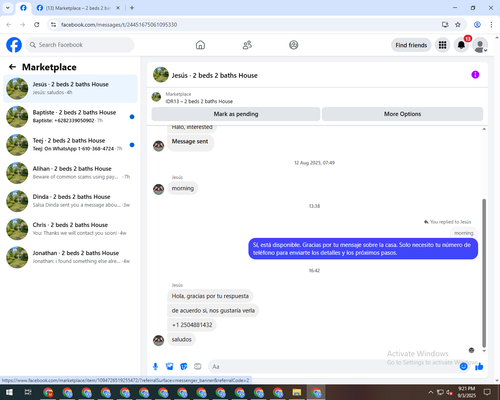The width and height of the screenshot is (500, 400).
Task: Reload the page with refresh icon
Action: point(37,24)
